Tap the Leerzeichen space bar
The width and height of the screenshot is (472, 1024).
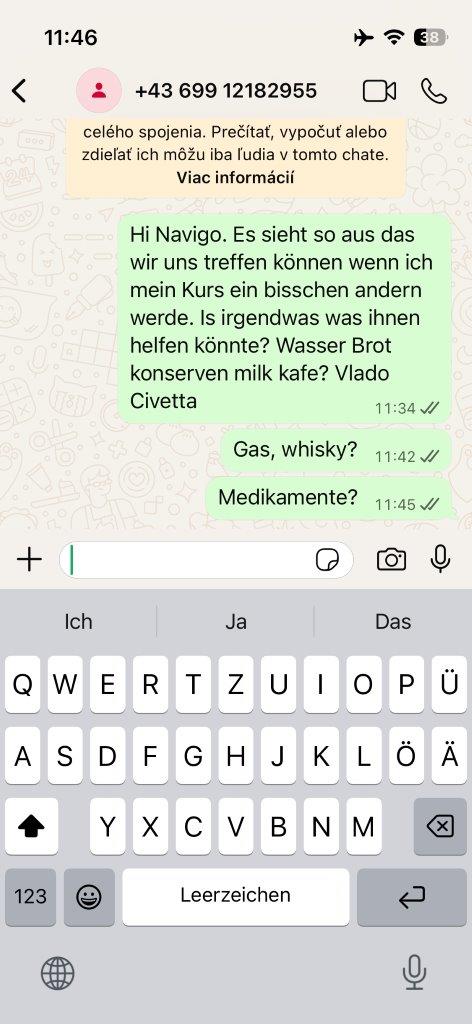[x=236, y=897]
